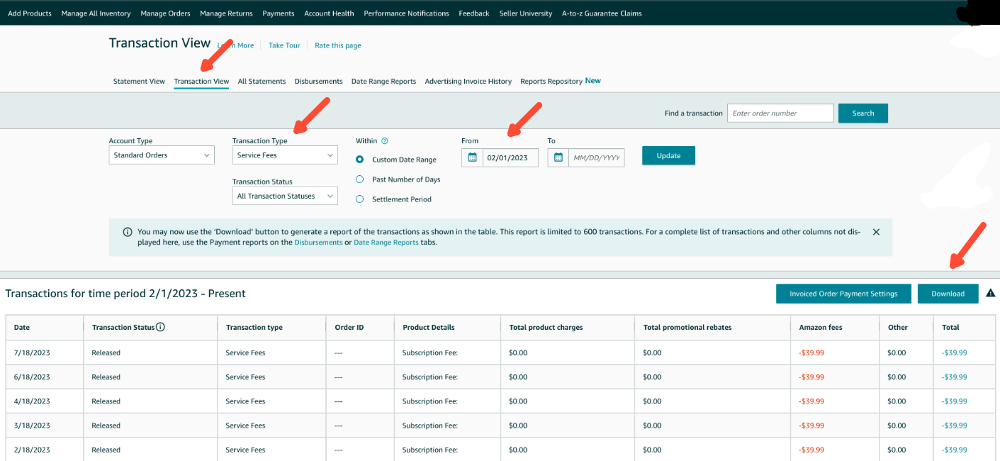
Task: Open Invoiced Order Payment Settings
Action: coord(843,294)
